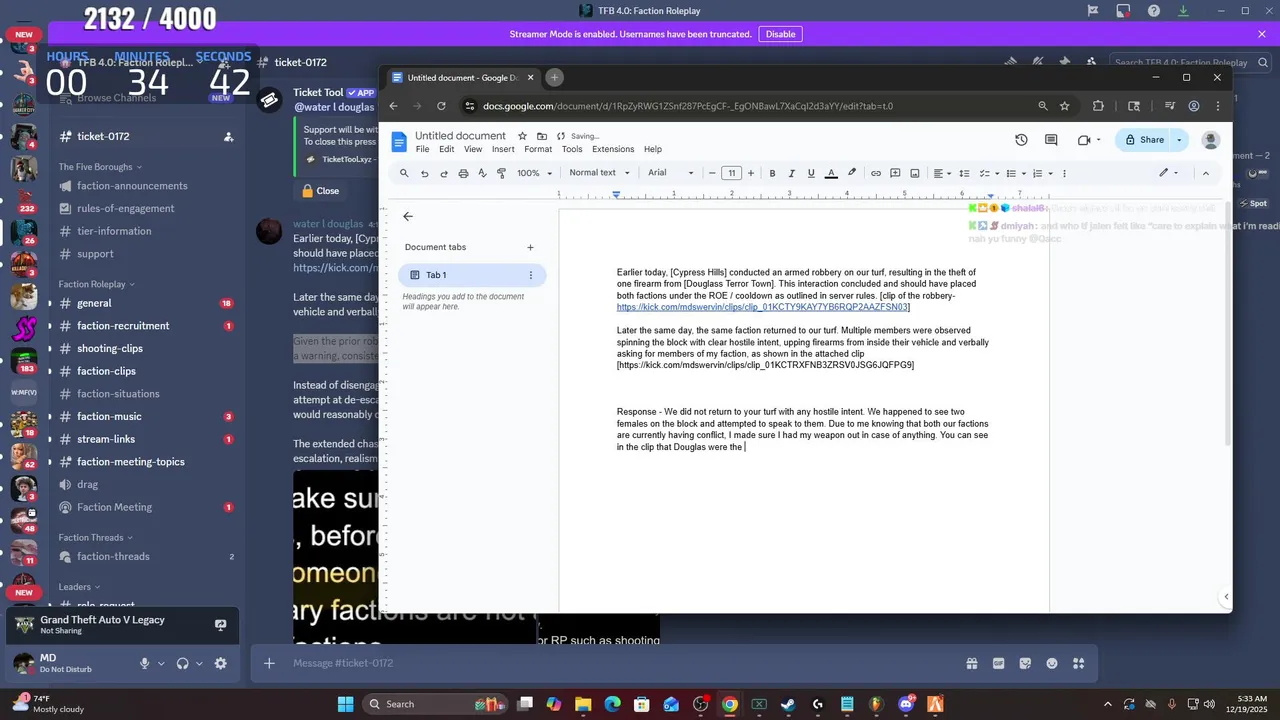The image size is (1280, 720).
Task: Add a new document tab
Action: [x=530, y=247]
